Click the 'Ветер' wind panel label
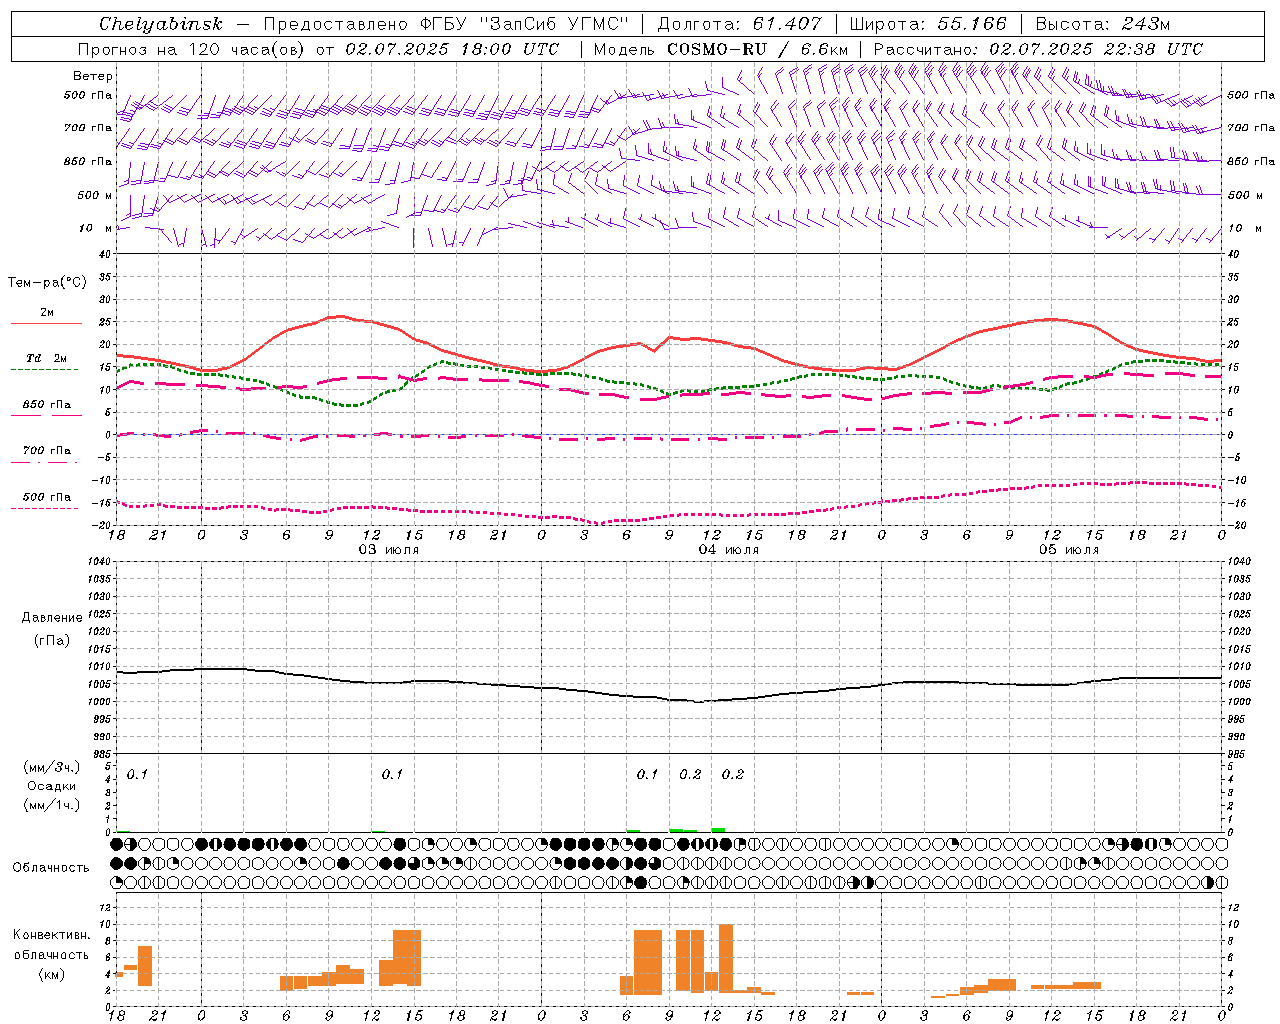The width and height of the screenshot is (1280, 1024). (x=93, y=76)
